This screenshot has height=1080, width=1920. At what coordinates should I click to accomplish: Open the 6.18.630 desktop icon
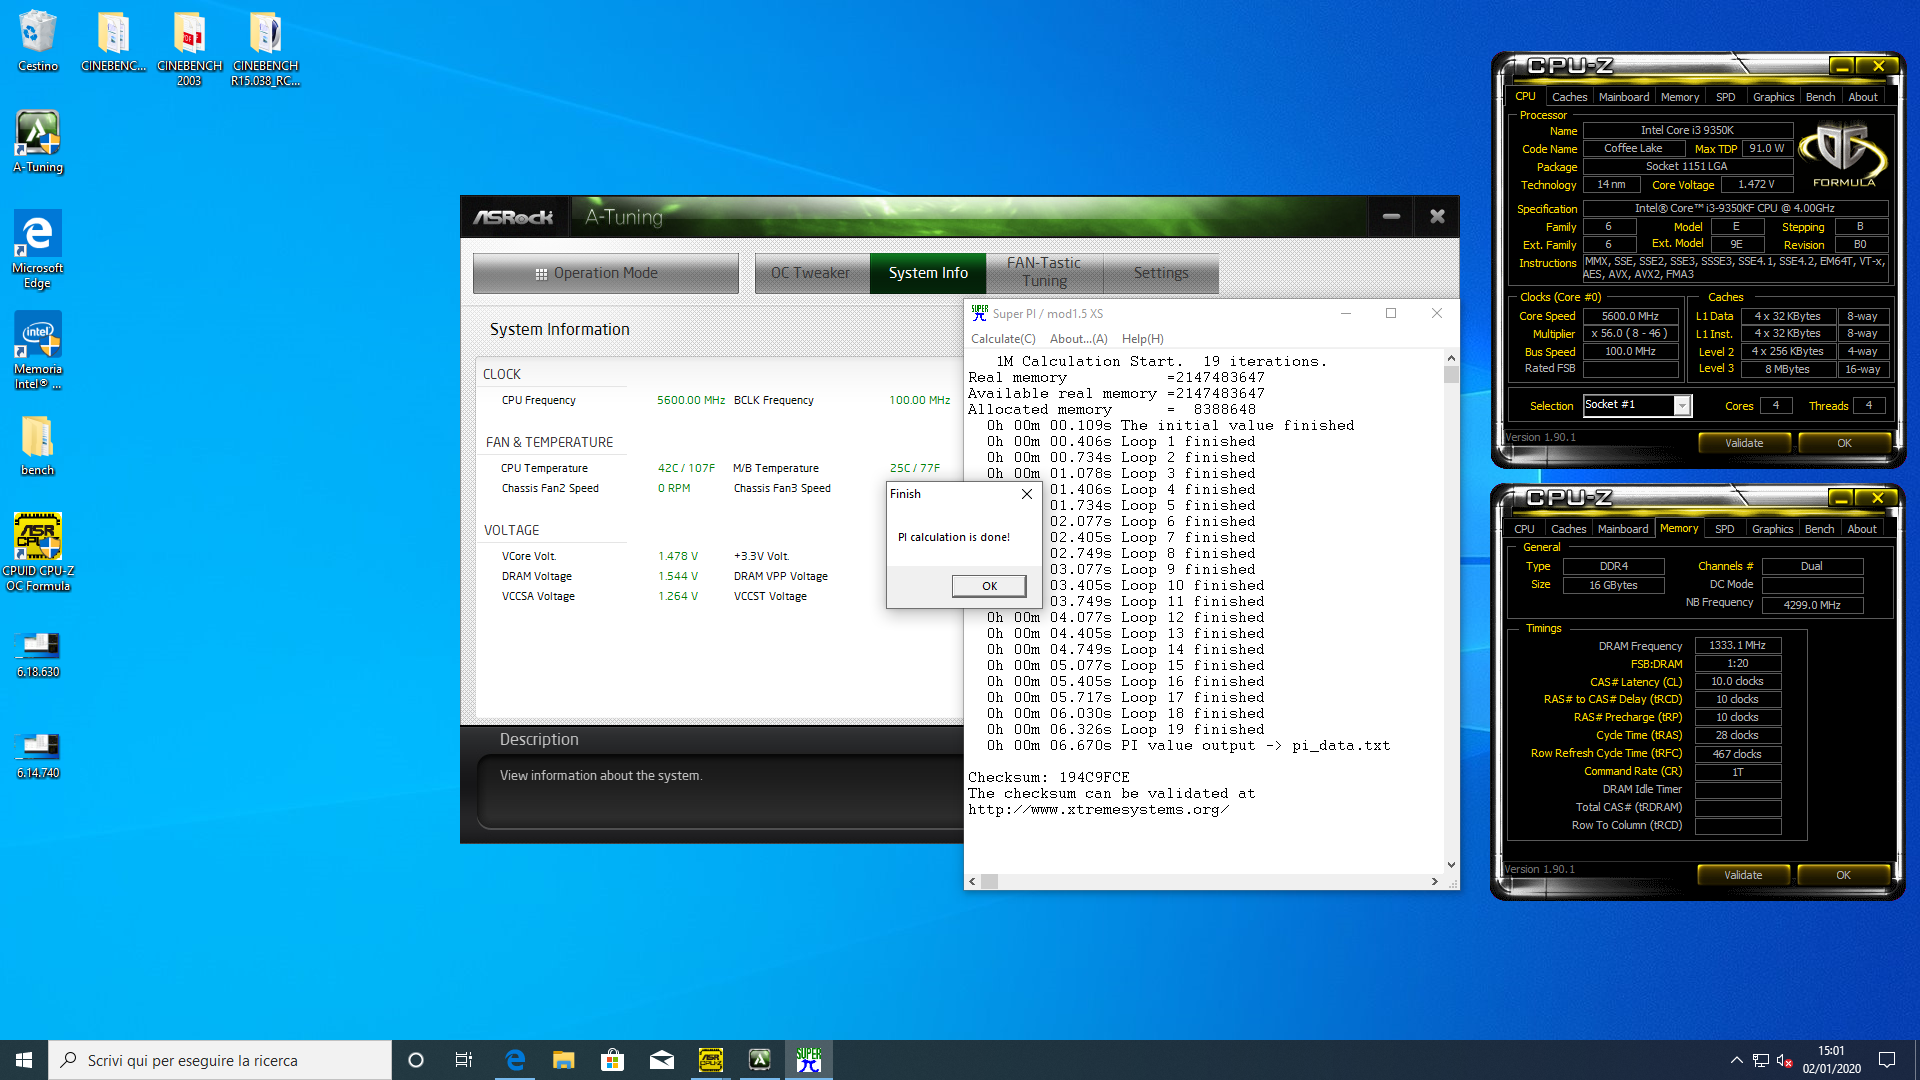(38, 655)
